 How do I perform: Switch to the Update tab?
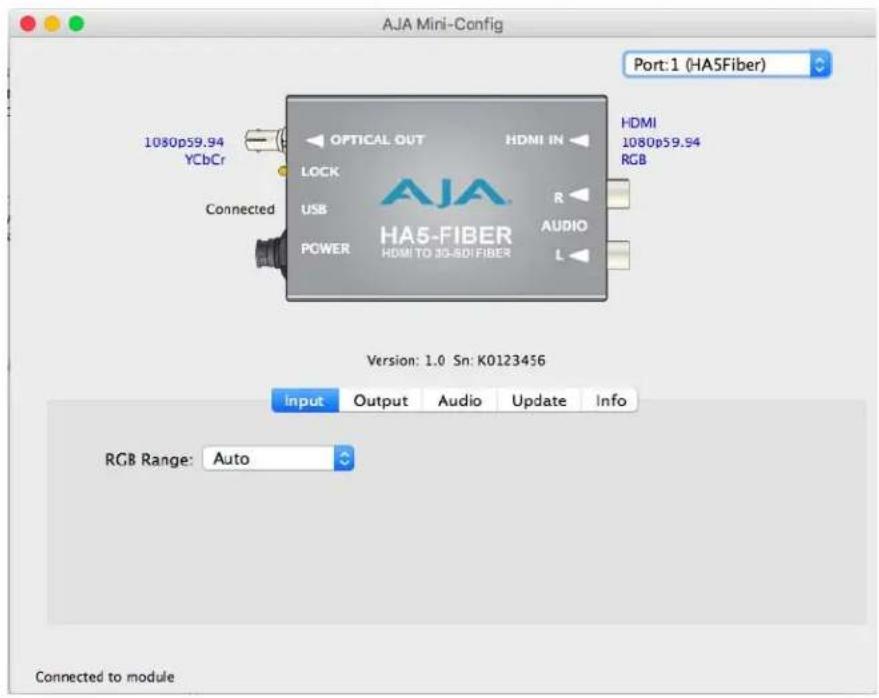click(x=539, y=400)
